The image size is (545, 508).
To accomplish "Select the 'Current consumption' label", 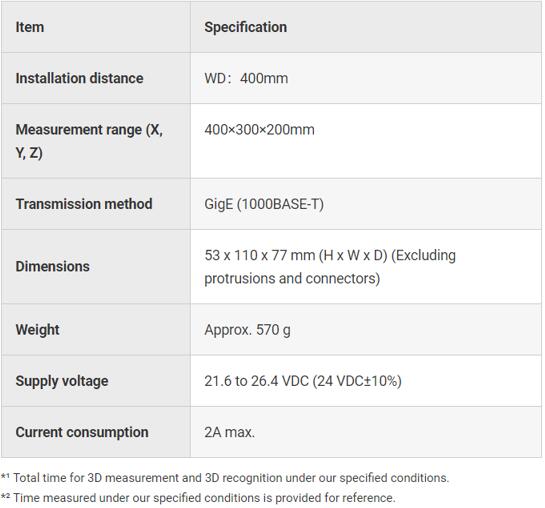I will pyautogui.click(x=82, y=432).
